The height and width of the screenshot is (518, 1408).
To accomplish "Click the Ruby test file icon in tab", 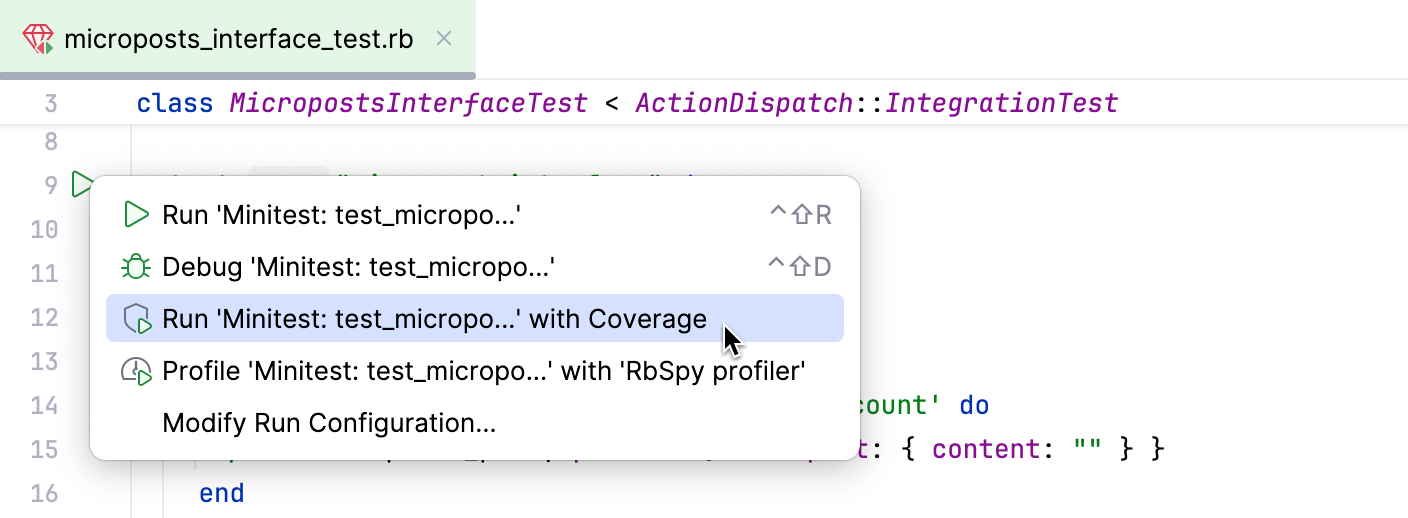I will (x=40, y=39).
